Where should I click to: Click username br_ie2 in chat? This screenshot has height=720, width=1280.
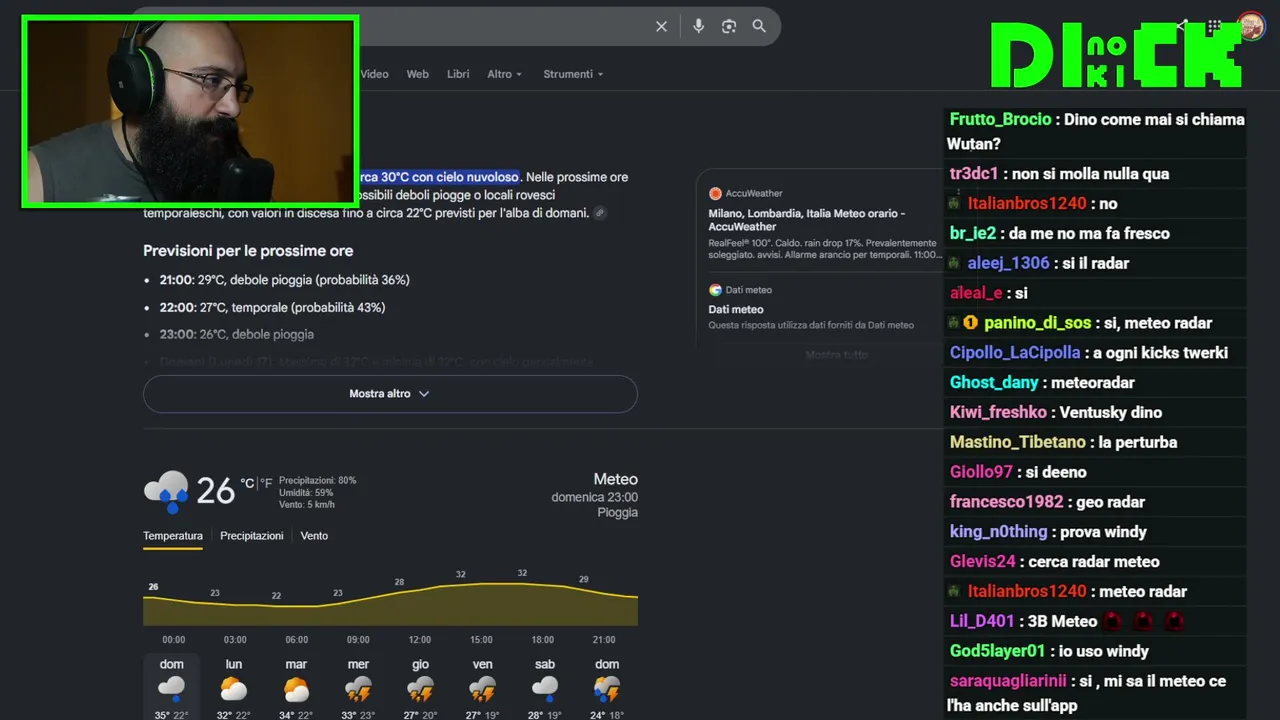click(973, 233)
